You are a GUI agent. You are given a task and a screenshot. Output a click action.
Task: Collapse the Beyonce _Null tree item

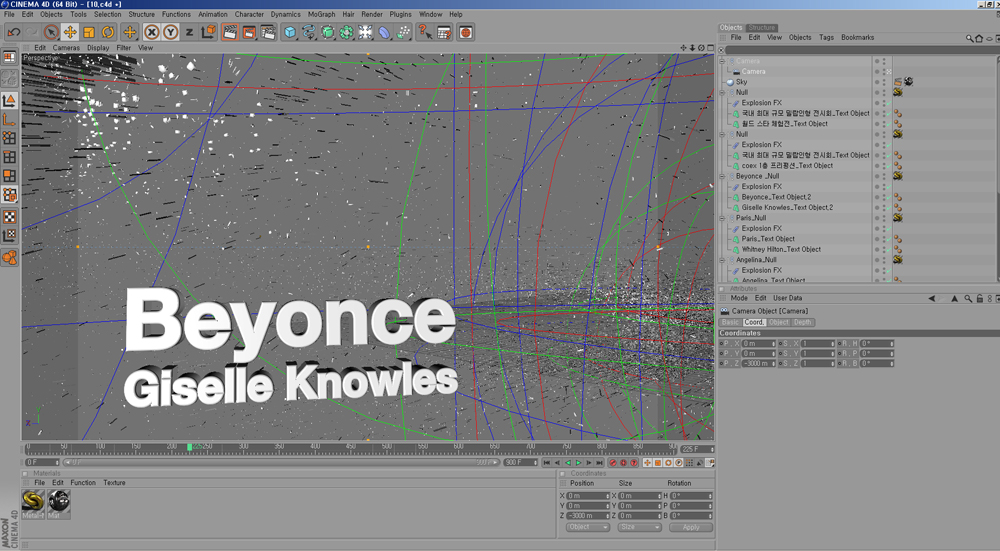coord(723,176)
